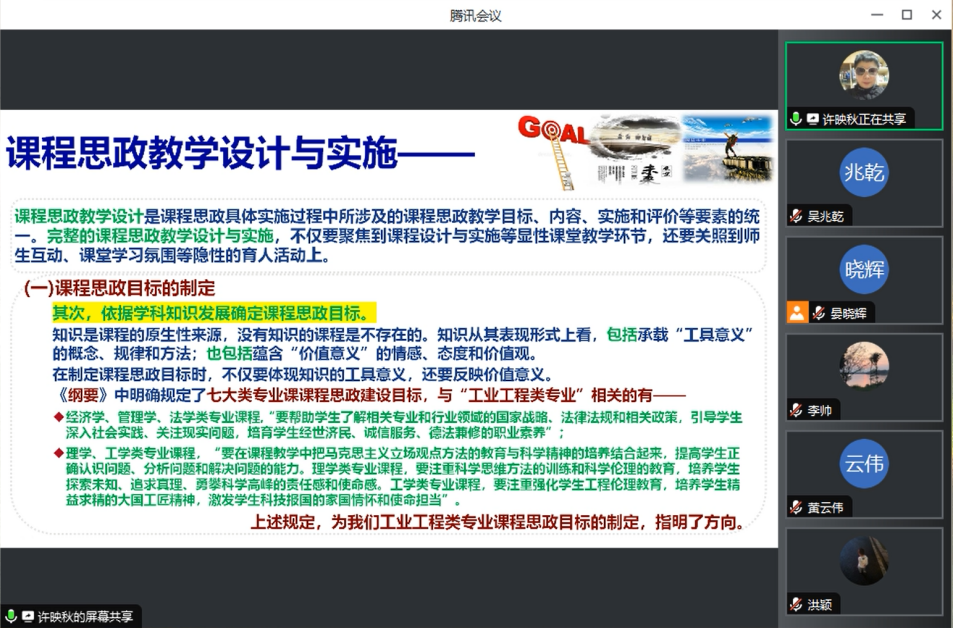This screenshot has height=628, width=953.
Task: Click the 许映秋的屏幕共享 label text
Action: pos(85,616)
